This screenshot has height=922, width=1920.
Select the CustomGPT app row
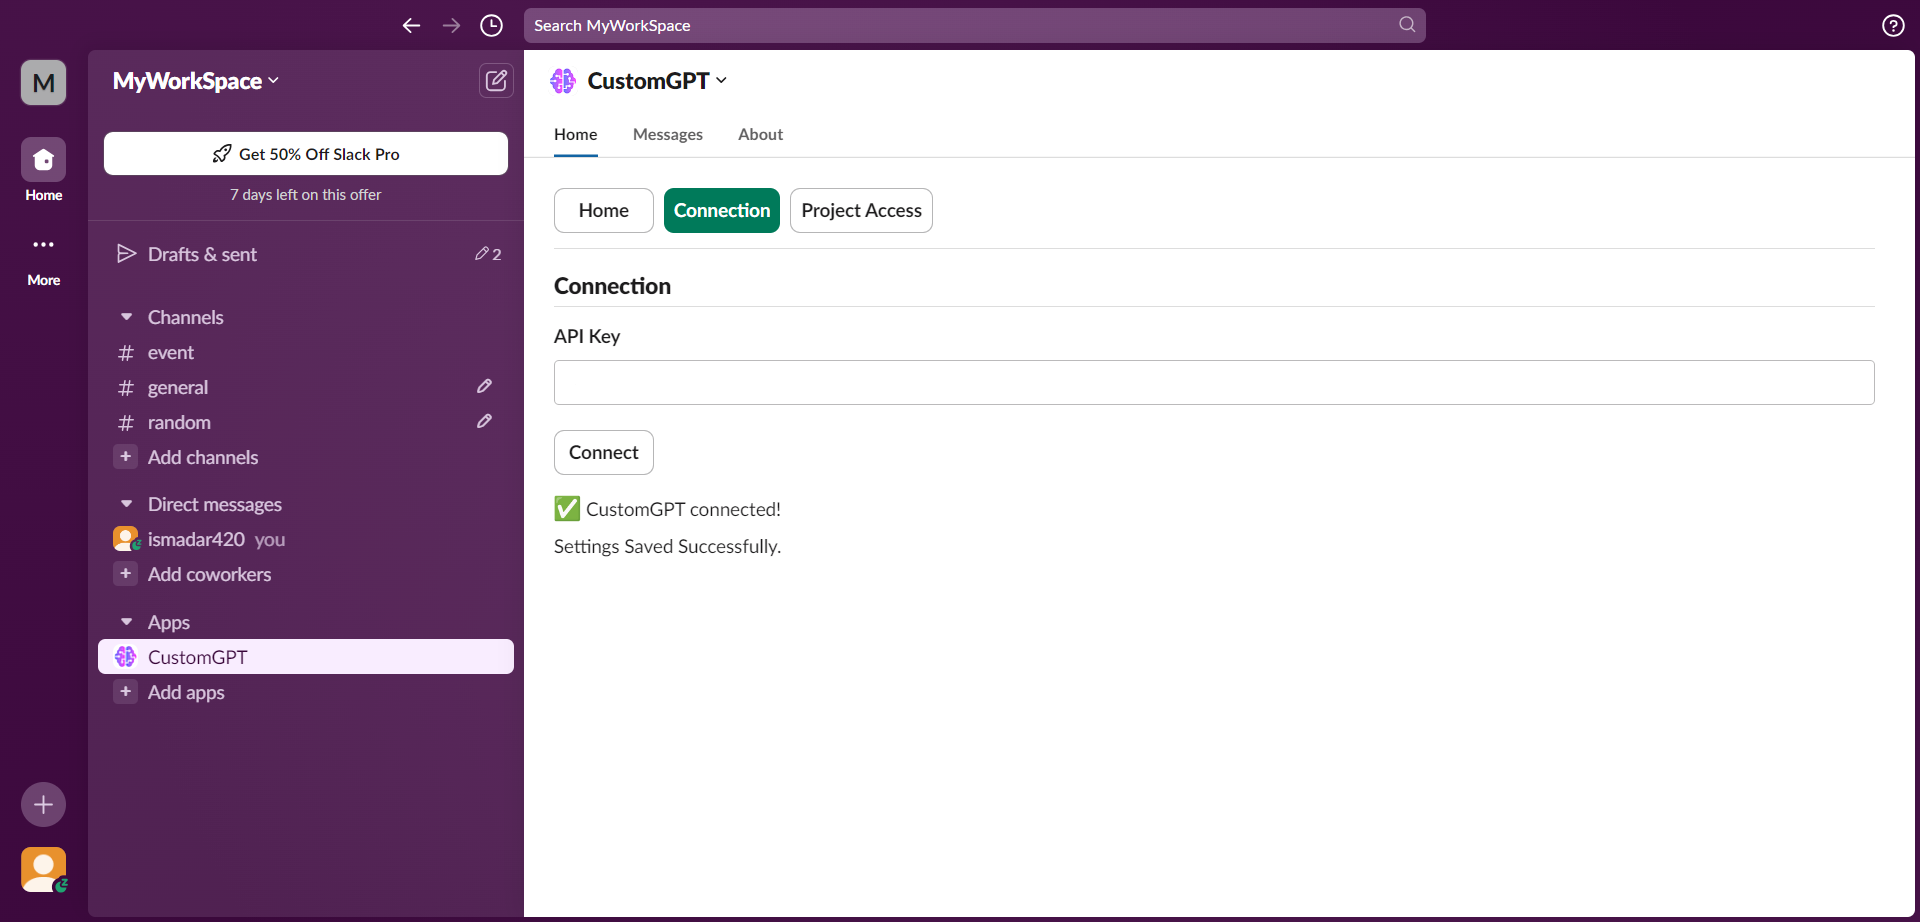click(306, 657)
